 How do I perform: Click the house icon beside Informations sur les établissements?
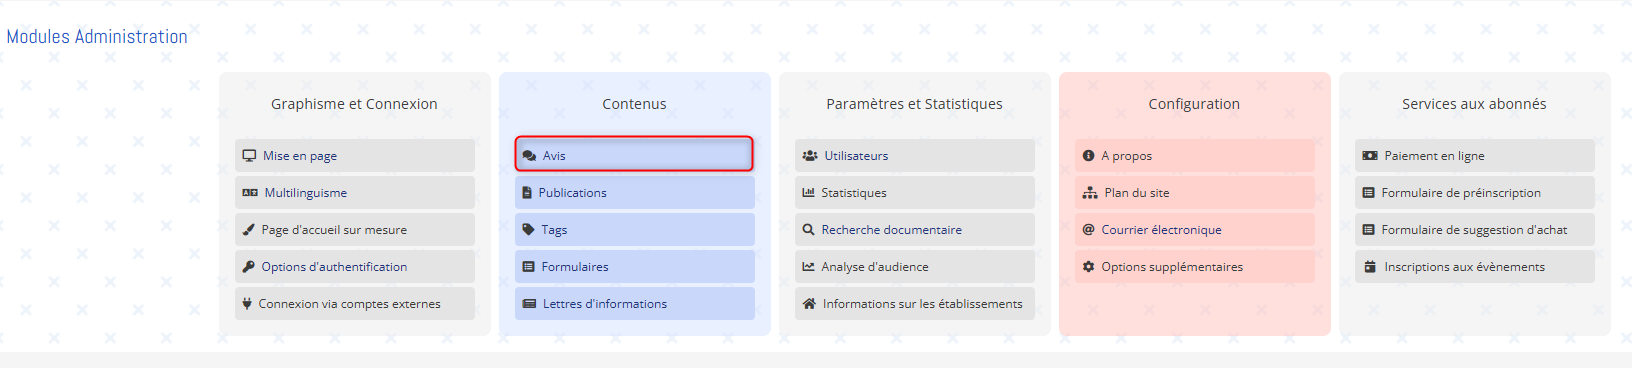click(x=809, y=304)
